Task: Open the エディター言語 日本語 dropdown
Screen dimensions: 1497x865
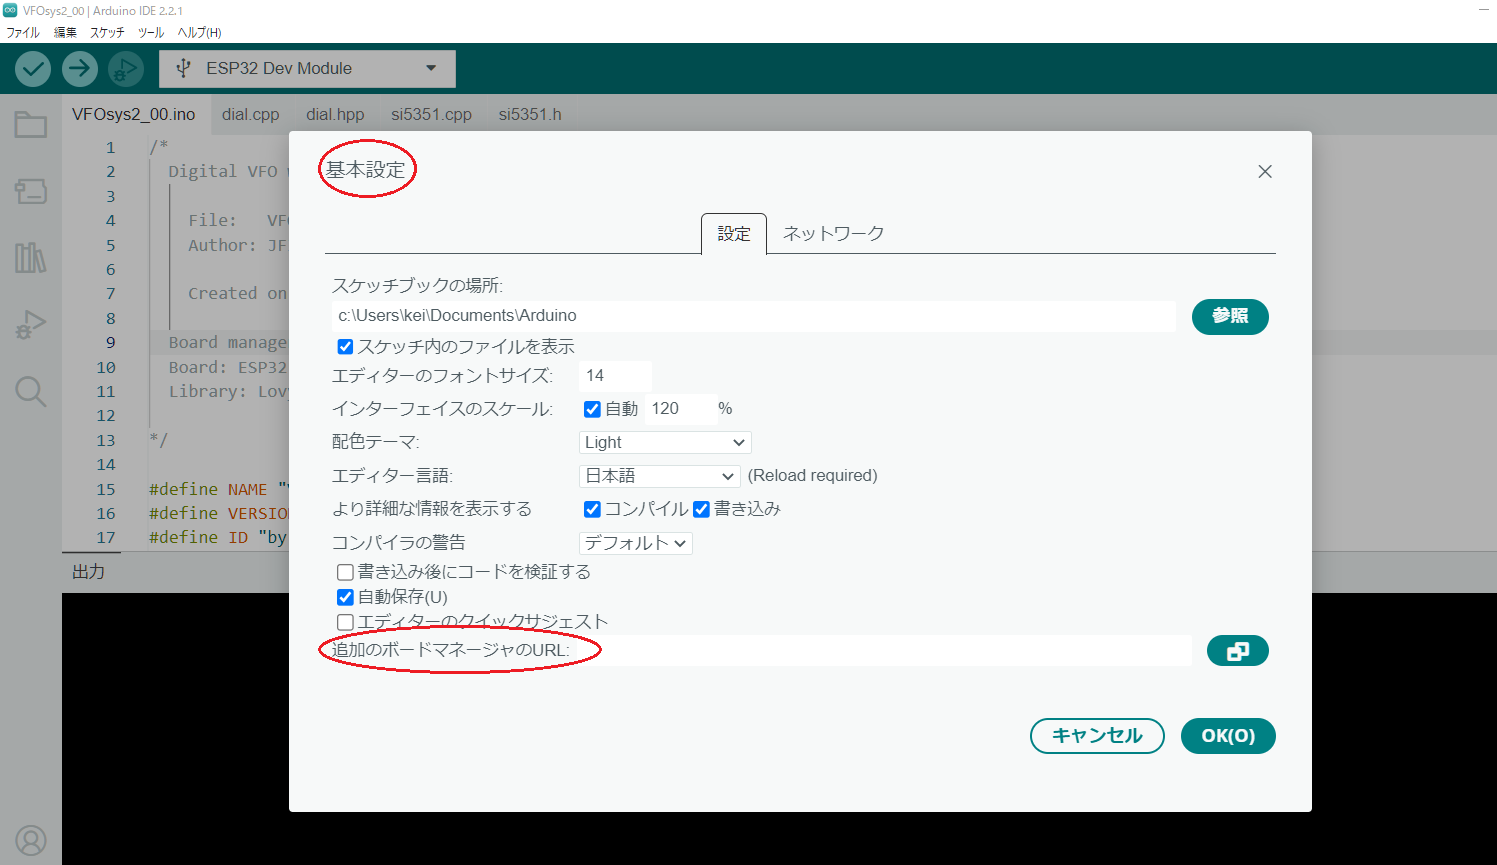Action: [x=659, y=476]
